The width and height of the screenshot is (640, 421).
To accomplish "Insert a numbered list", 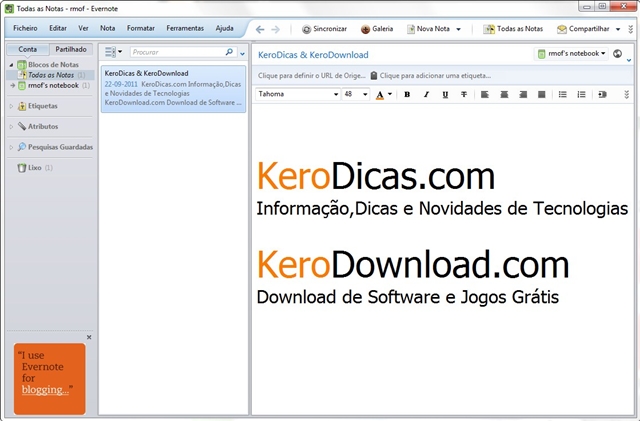I will coord(581,94).
